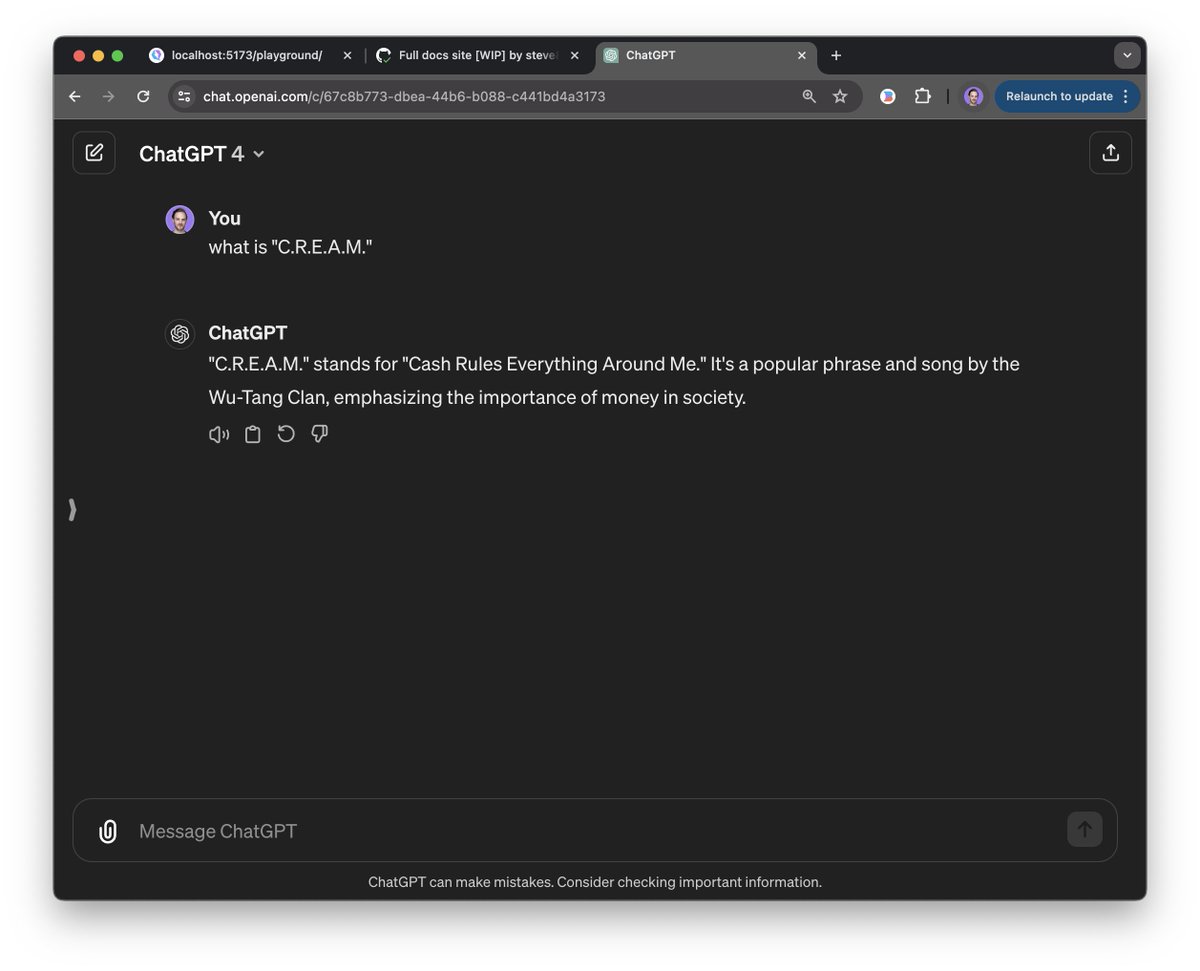Image resolution: width=1200 pixels, height=971 pixels.
Task: Click the ChatGPT sender name above response
Action: tap(248, 333)
